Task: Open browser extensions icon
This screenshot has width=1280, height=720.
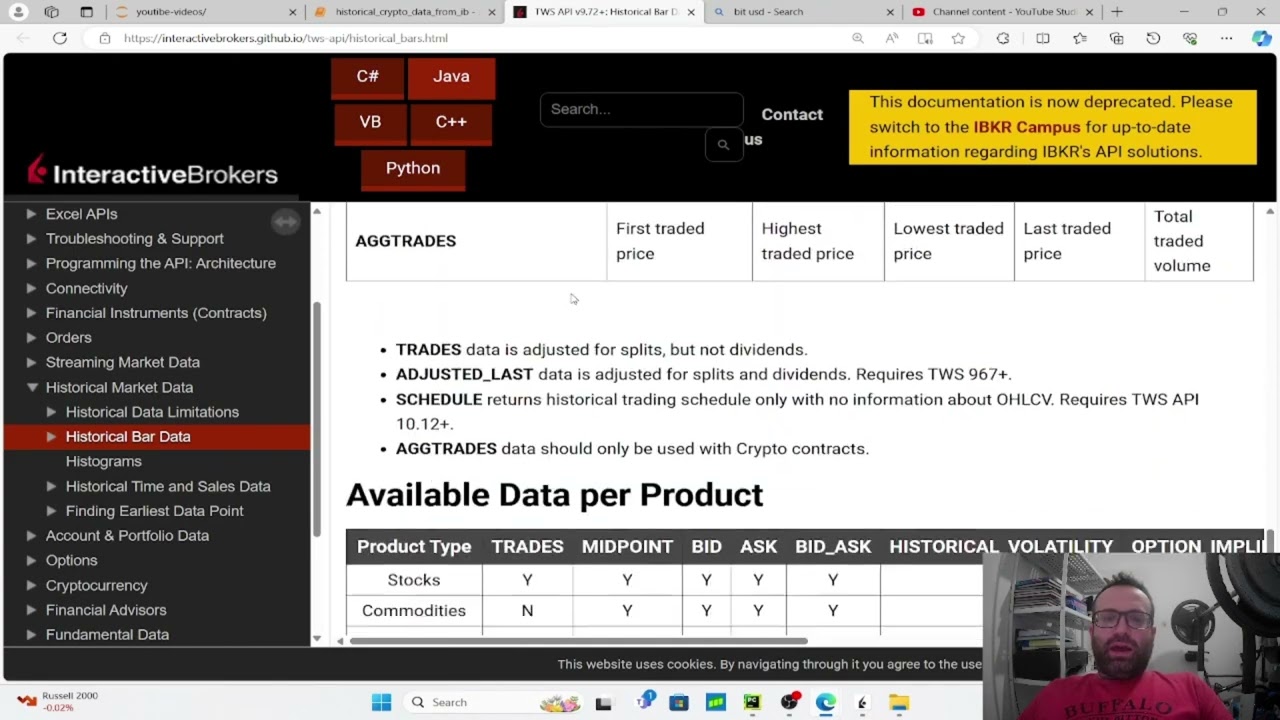Action: pyautogui.click(x=1003, y=38)
